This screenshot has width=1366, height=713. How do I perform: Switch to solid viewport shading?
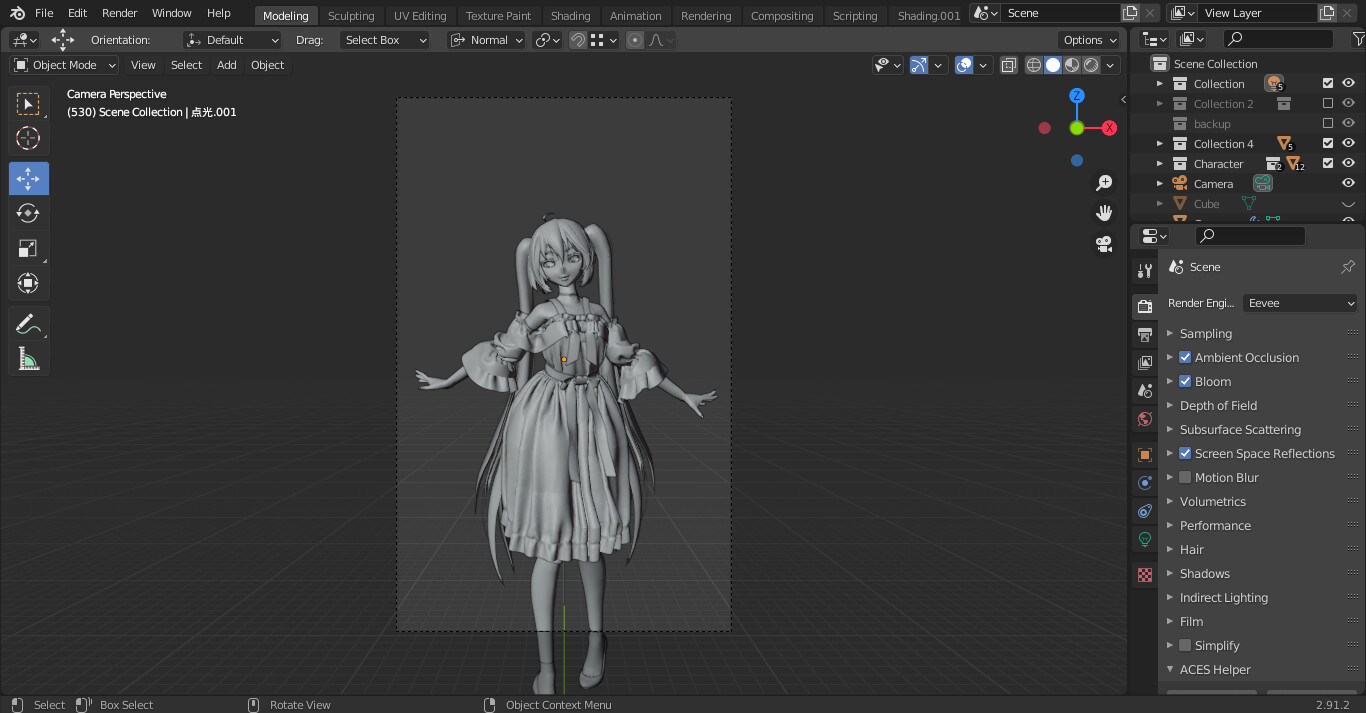coord(1053,65)
